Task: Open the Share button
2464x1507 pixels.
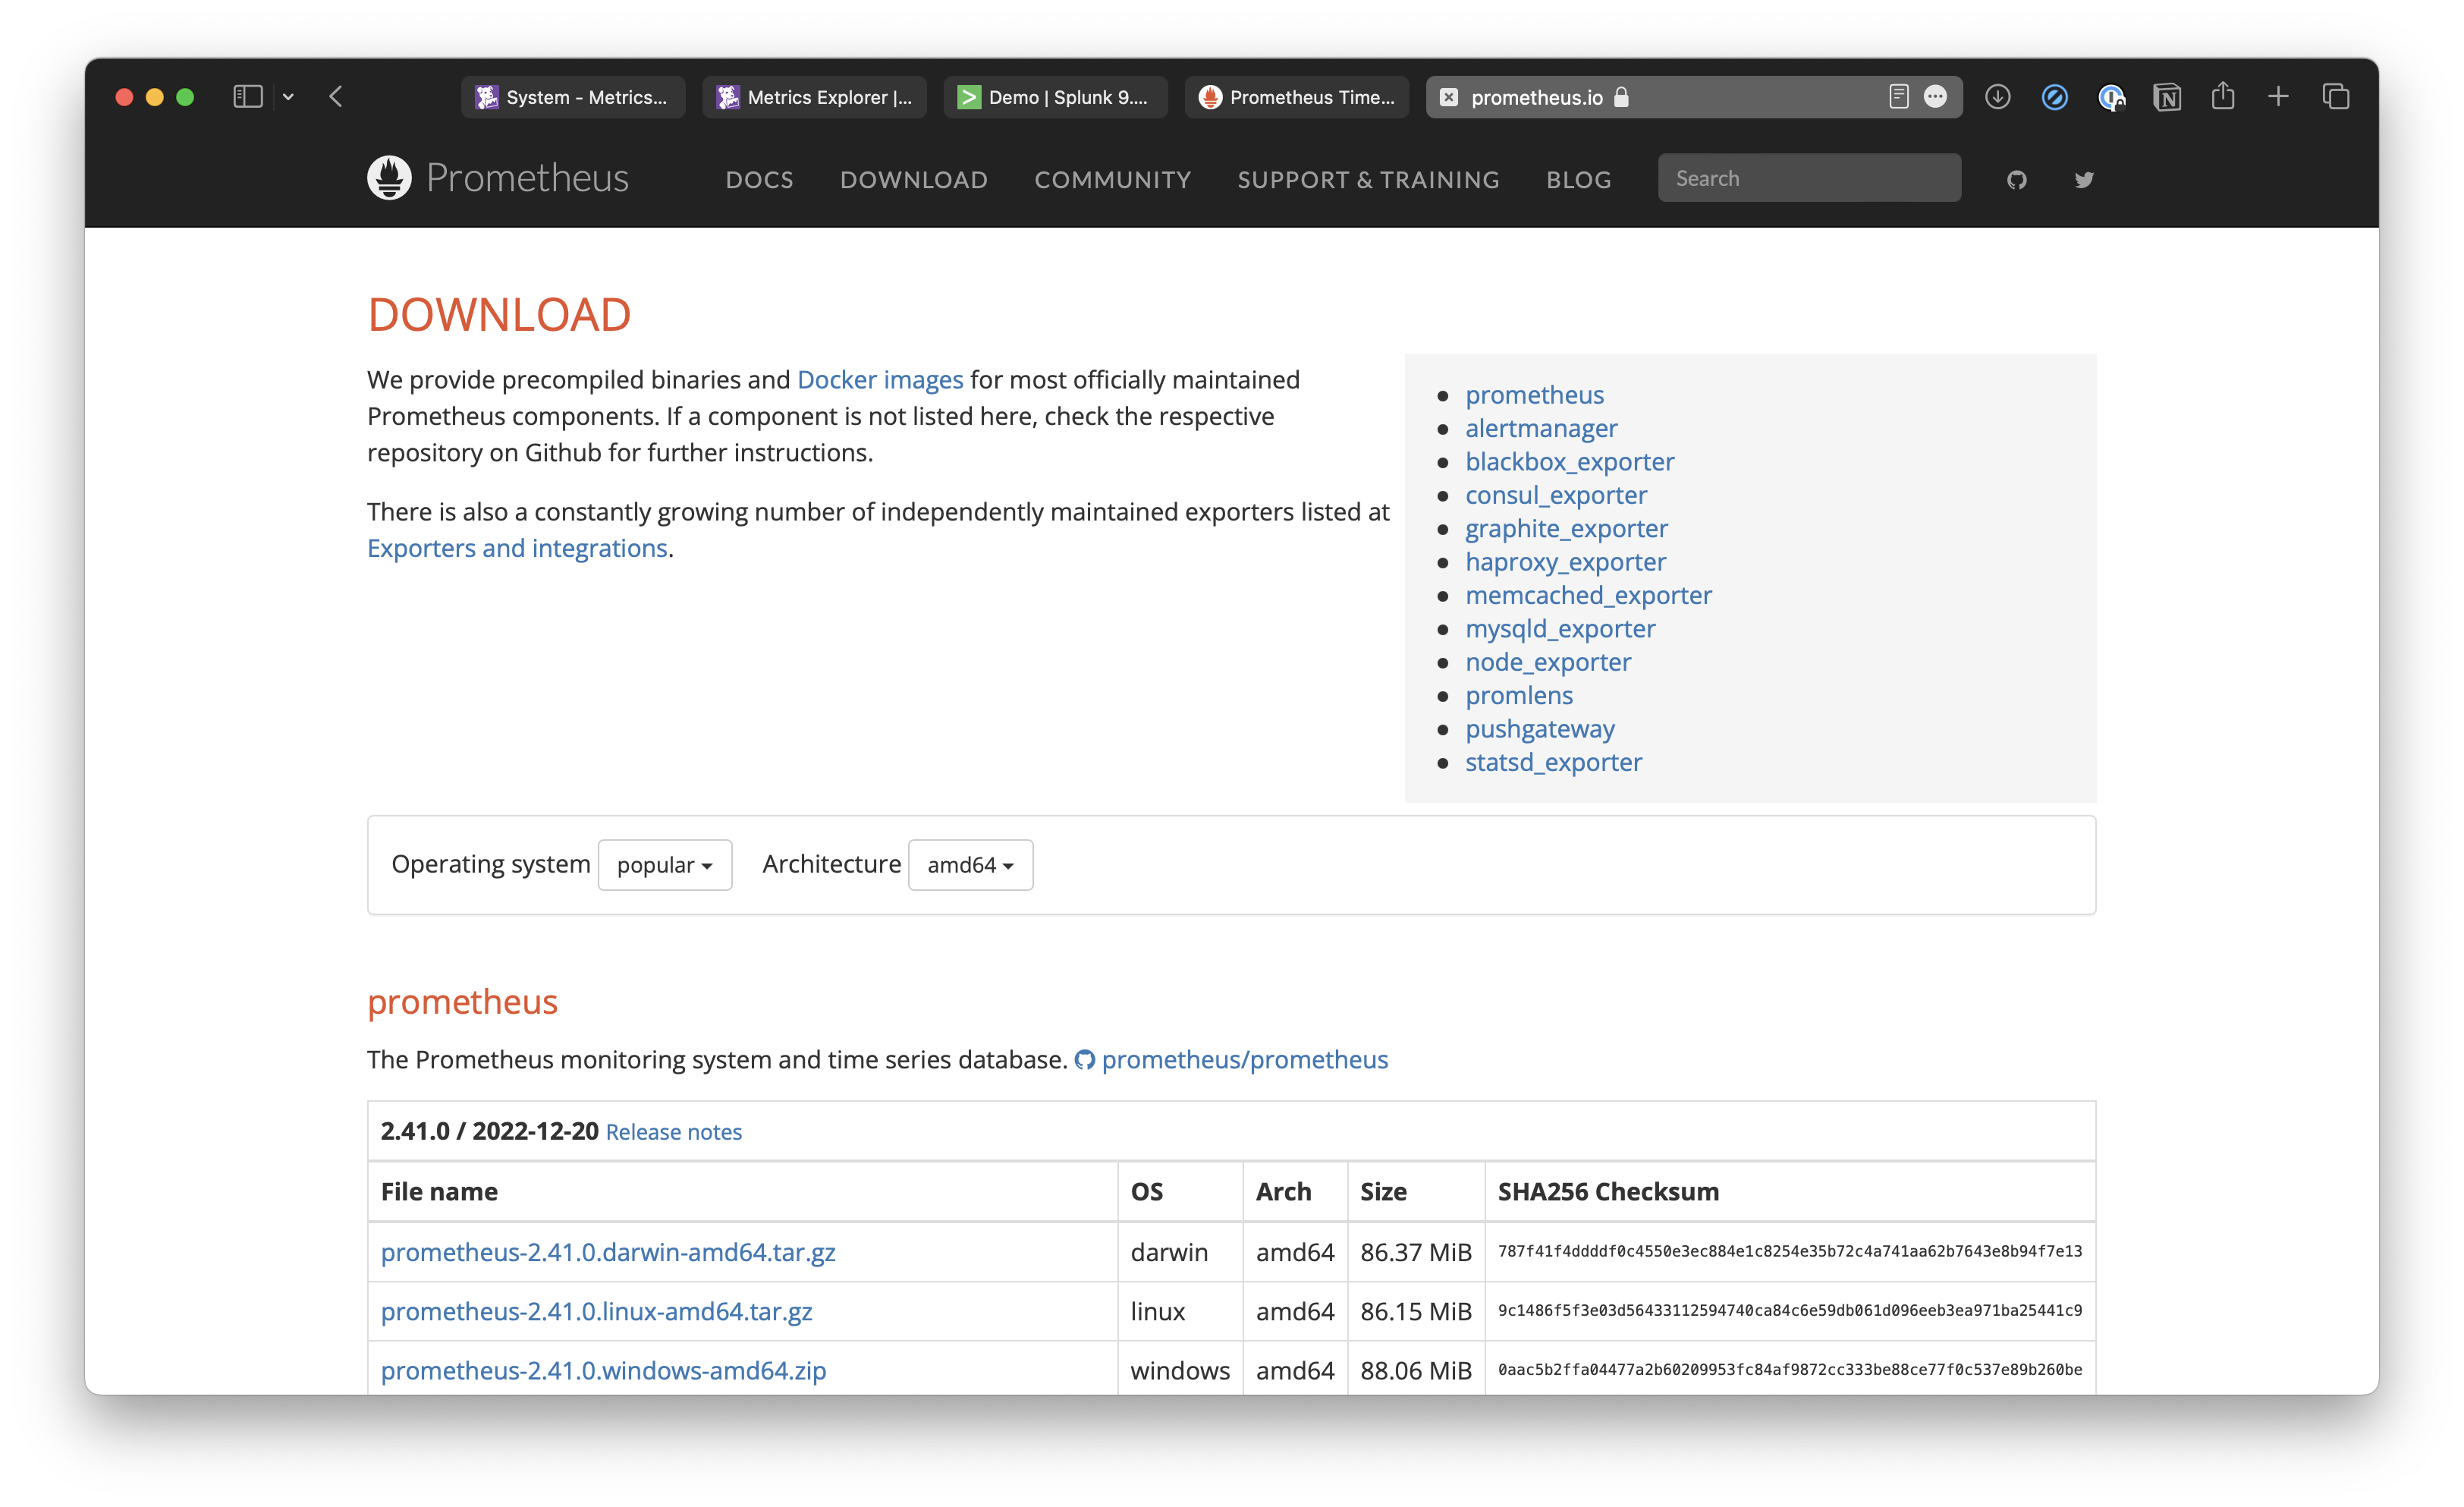Action: coord(2223,96)
